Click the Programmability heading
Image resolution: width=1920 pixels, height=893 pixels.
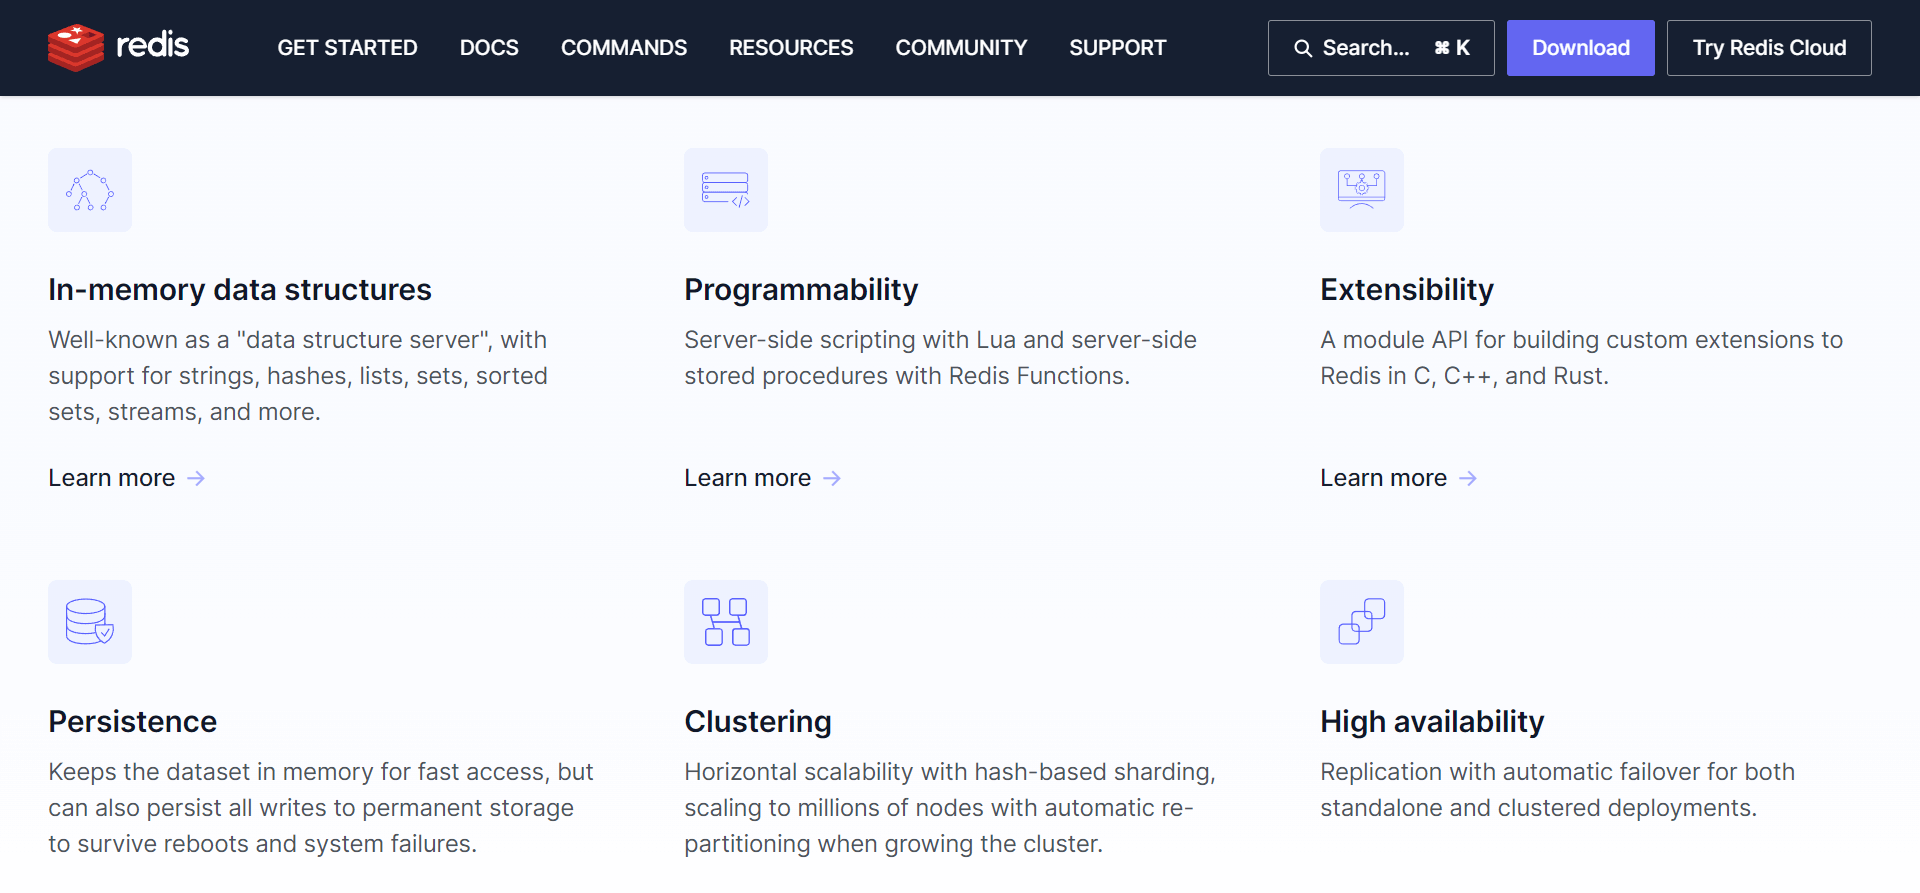click(801, 290)
